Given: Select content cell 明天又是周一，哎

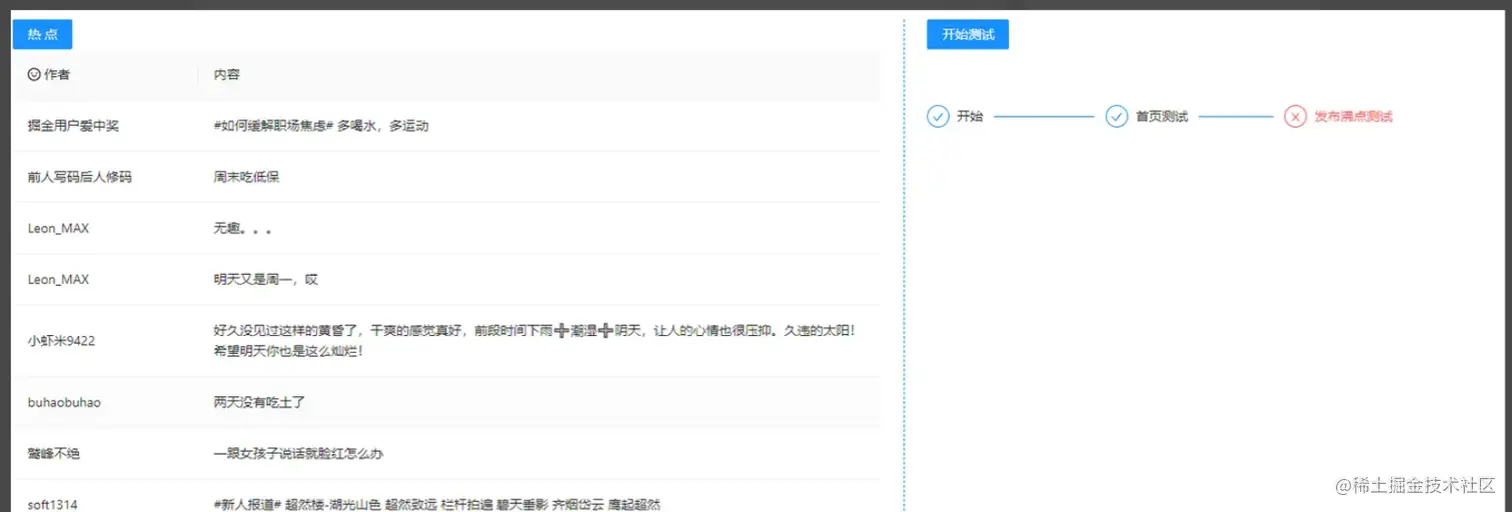Looking at the screenshot, I should pos(266,280).
